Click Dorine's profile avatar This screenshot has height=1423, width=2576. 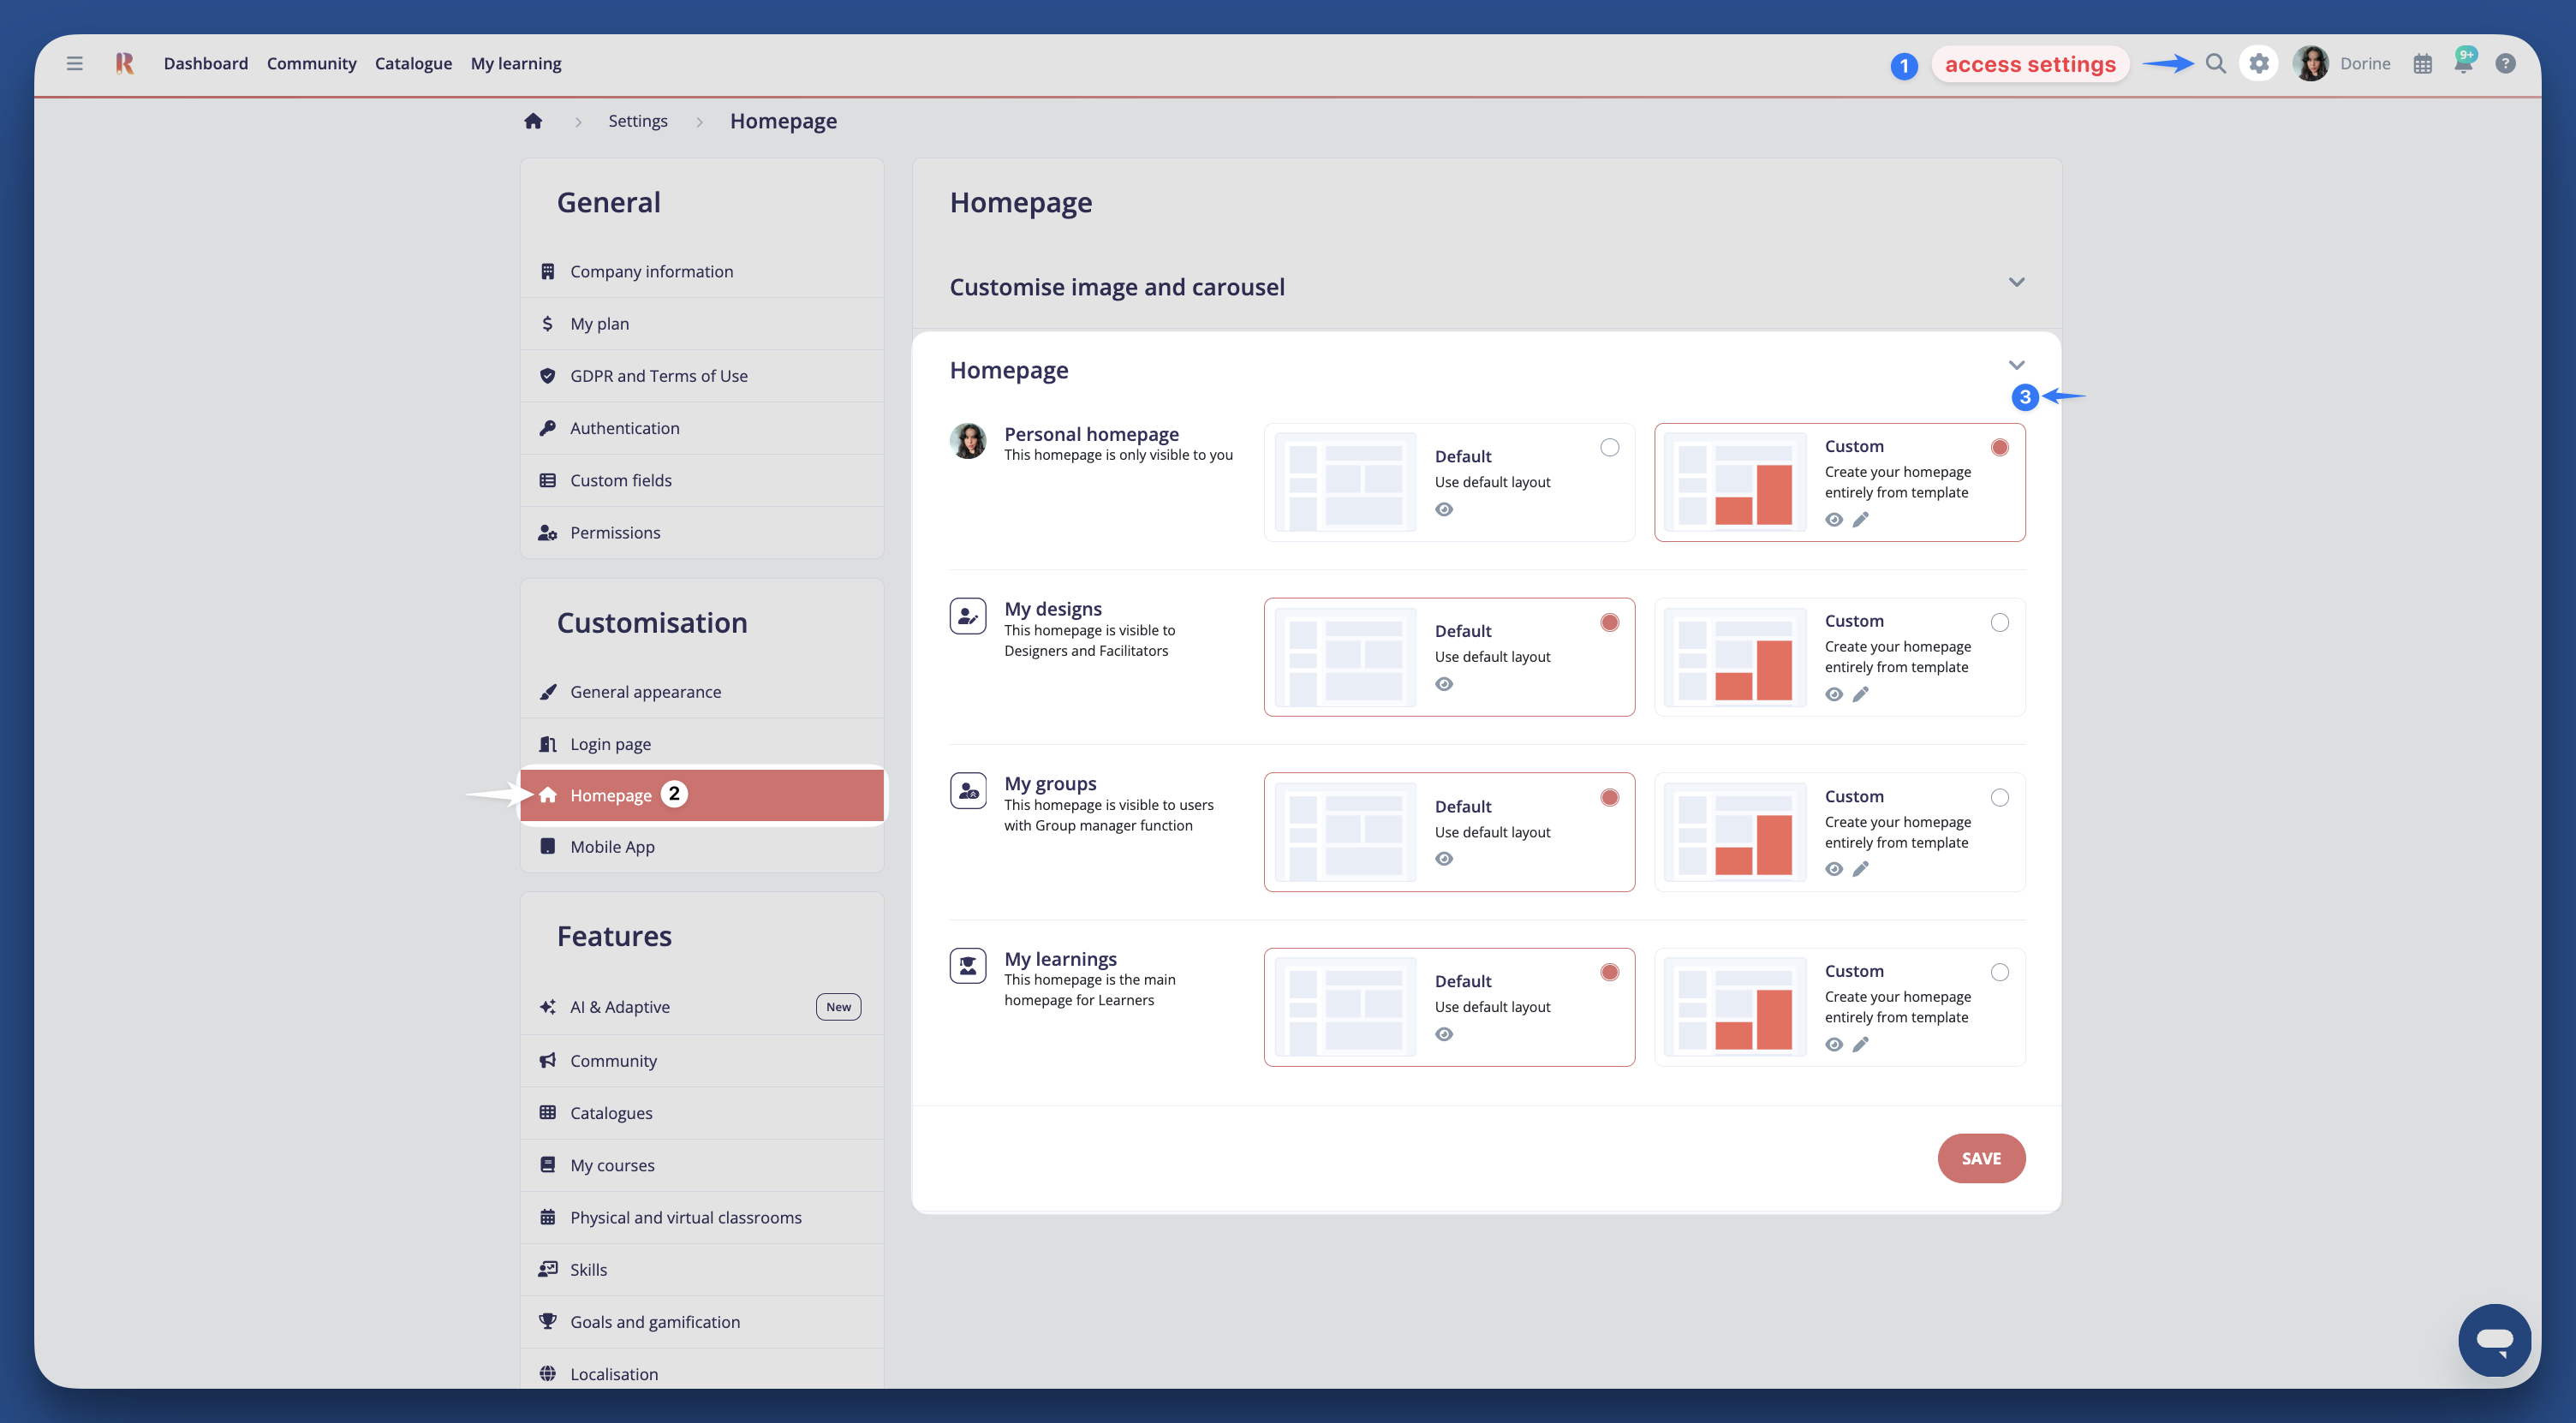pos(2311,62)
